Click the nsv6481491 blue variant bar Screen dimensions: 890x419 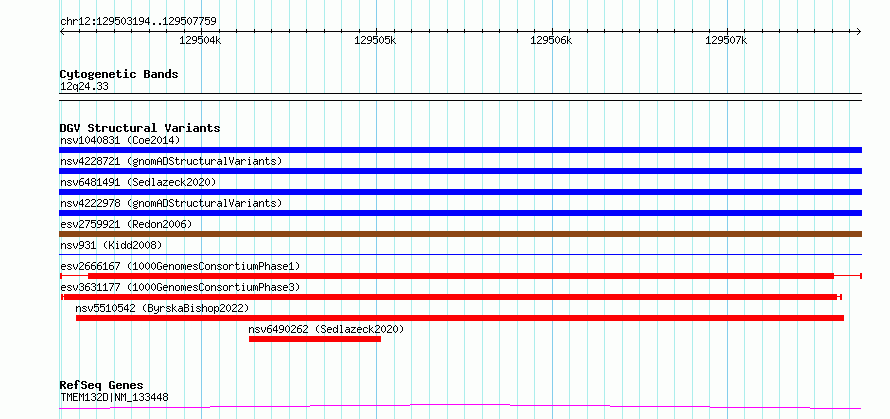[460, 192]
